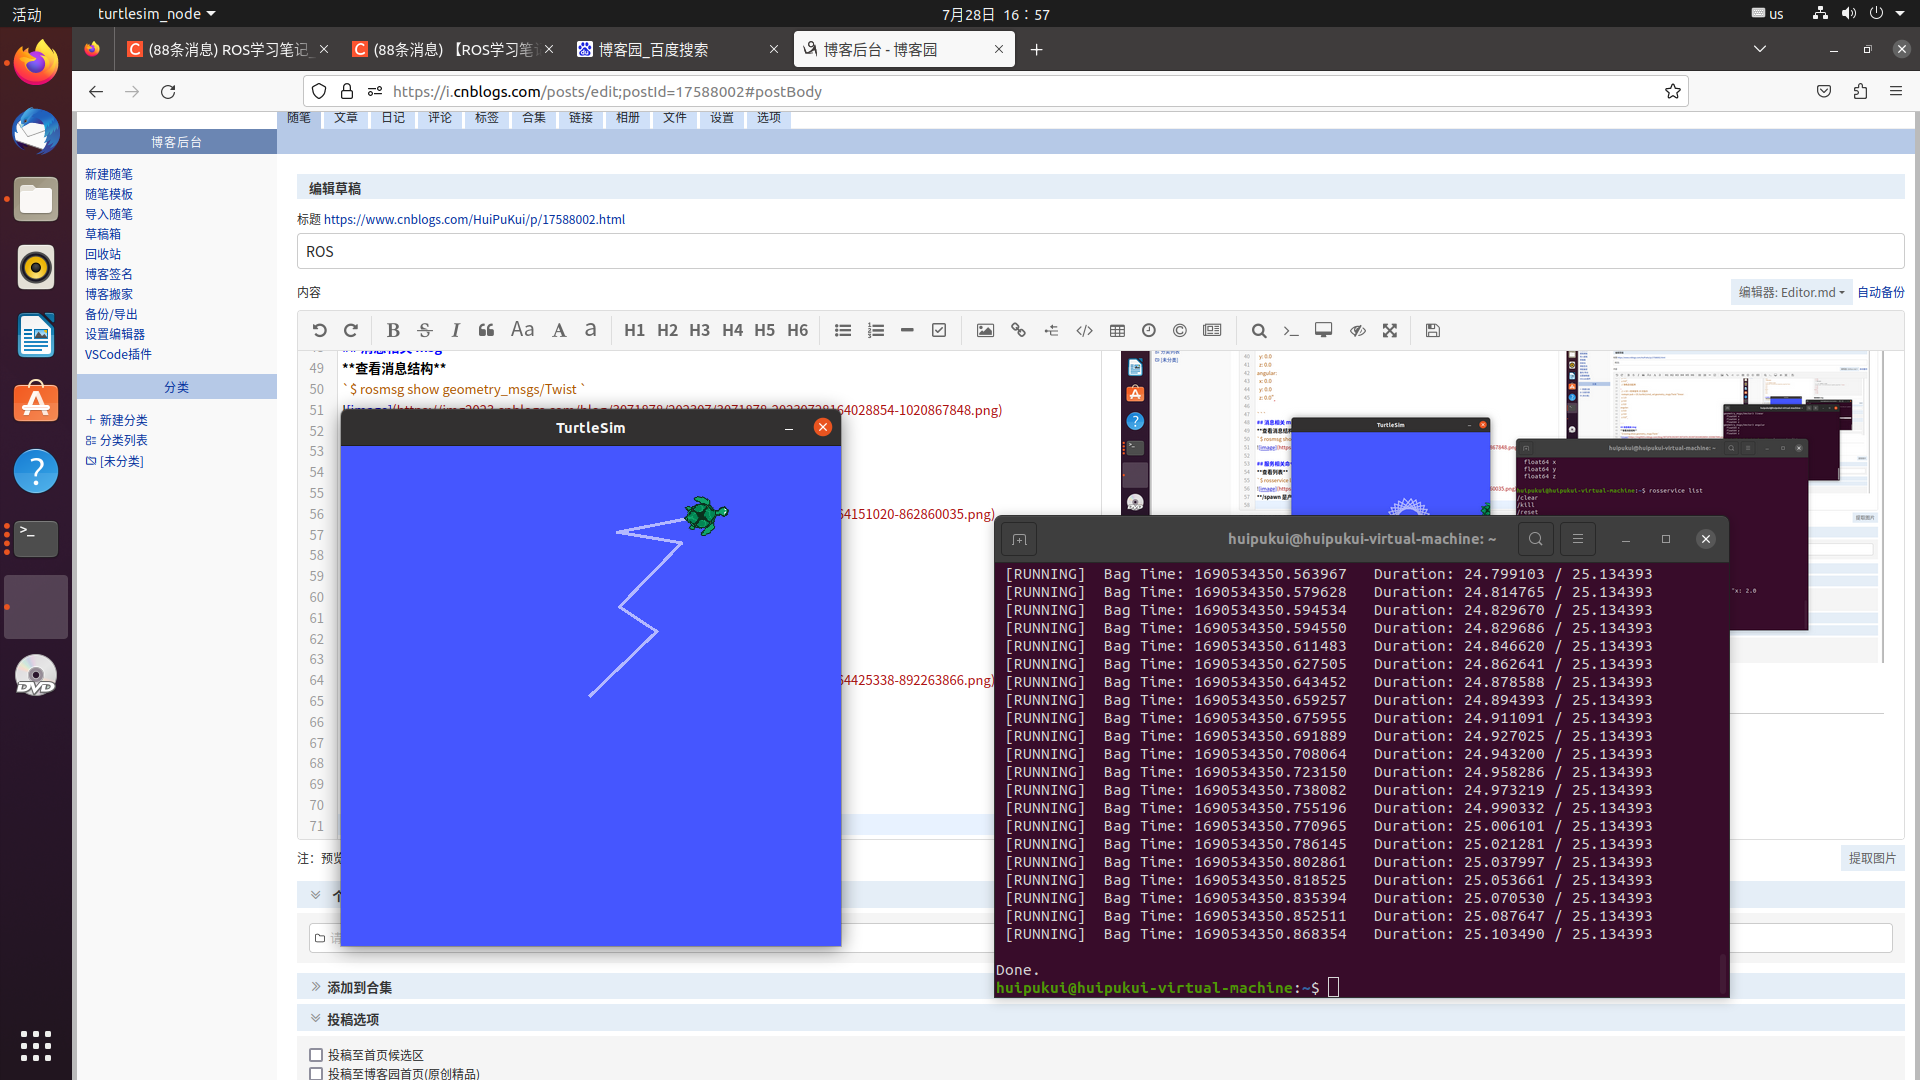Collapse the 投稿选项 section

(x=352, y=1019)
